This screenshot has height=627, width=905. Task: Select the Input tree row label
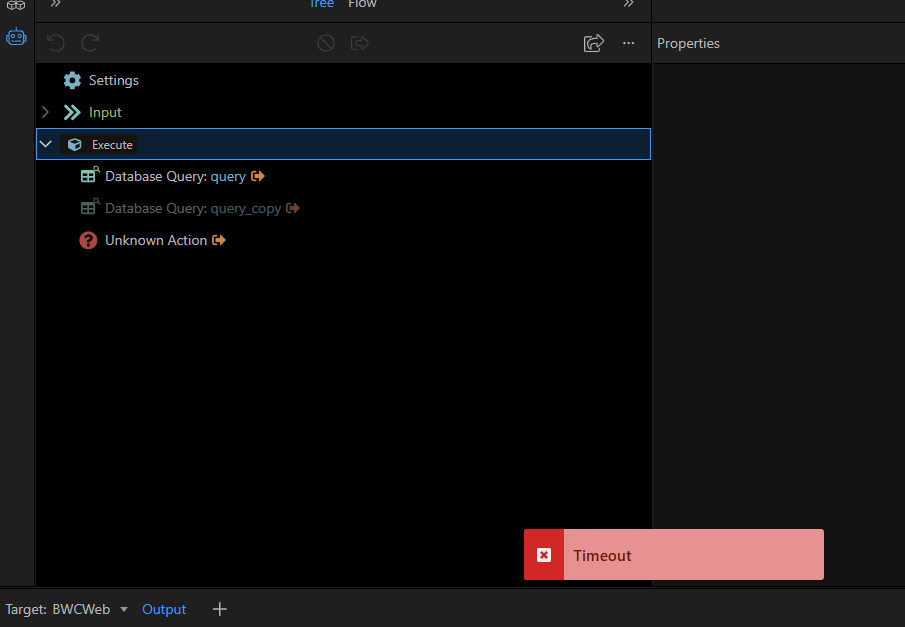pyautogui.click(x=105, y=113)
